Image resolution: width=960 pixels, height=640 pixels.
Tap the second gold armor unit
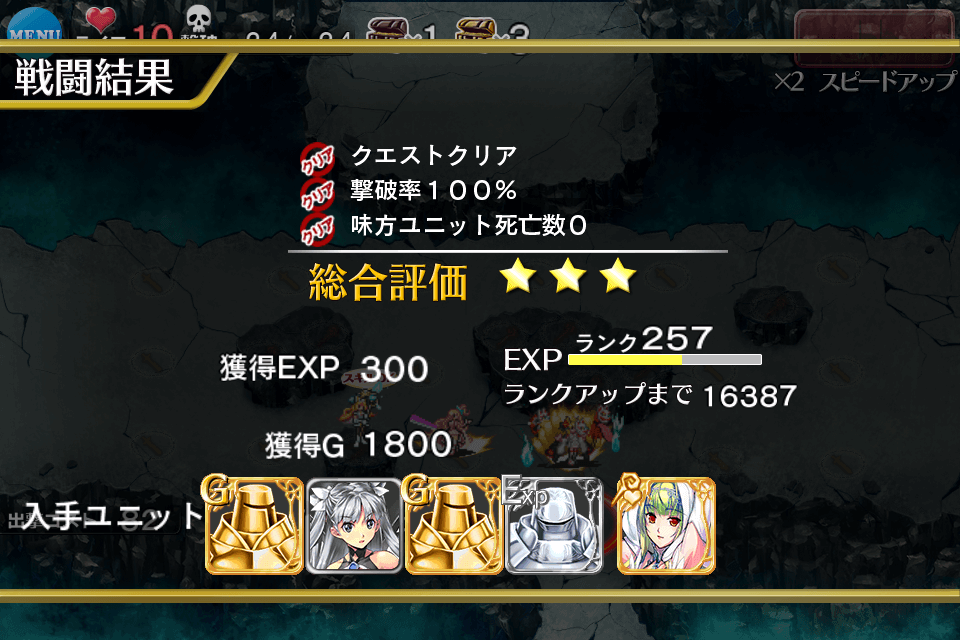click(x=453, y=525)
